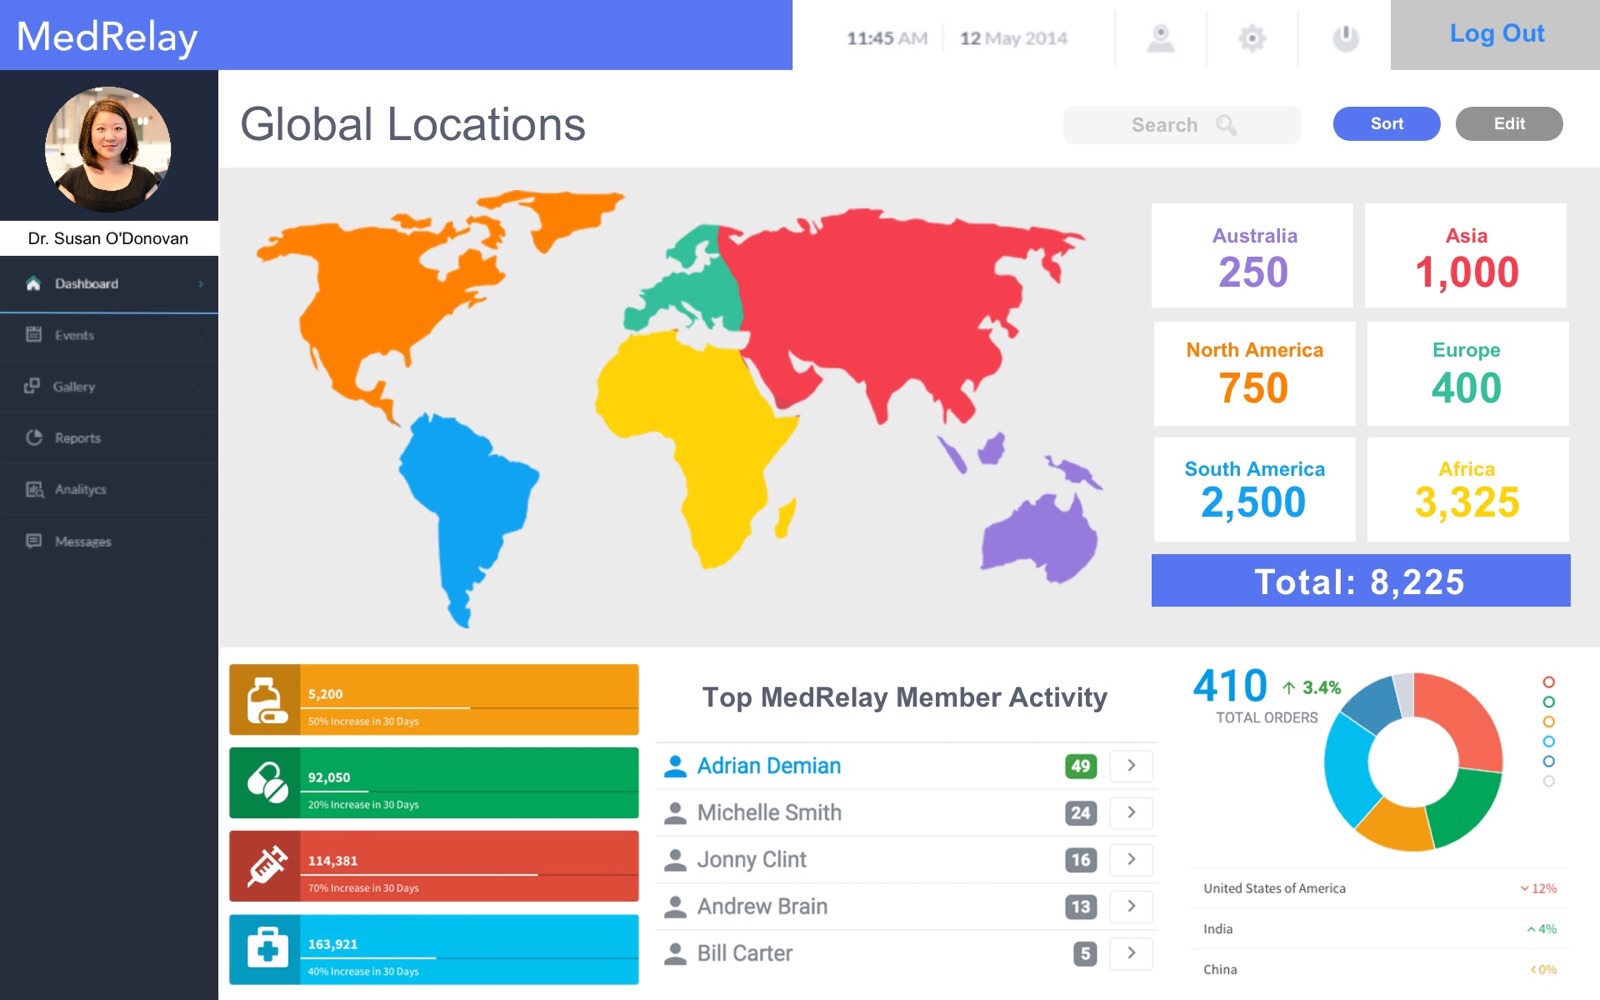
Task: Click the medicine bottle icon on the 5,200 card
Action: 266,700
